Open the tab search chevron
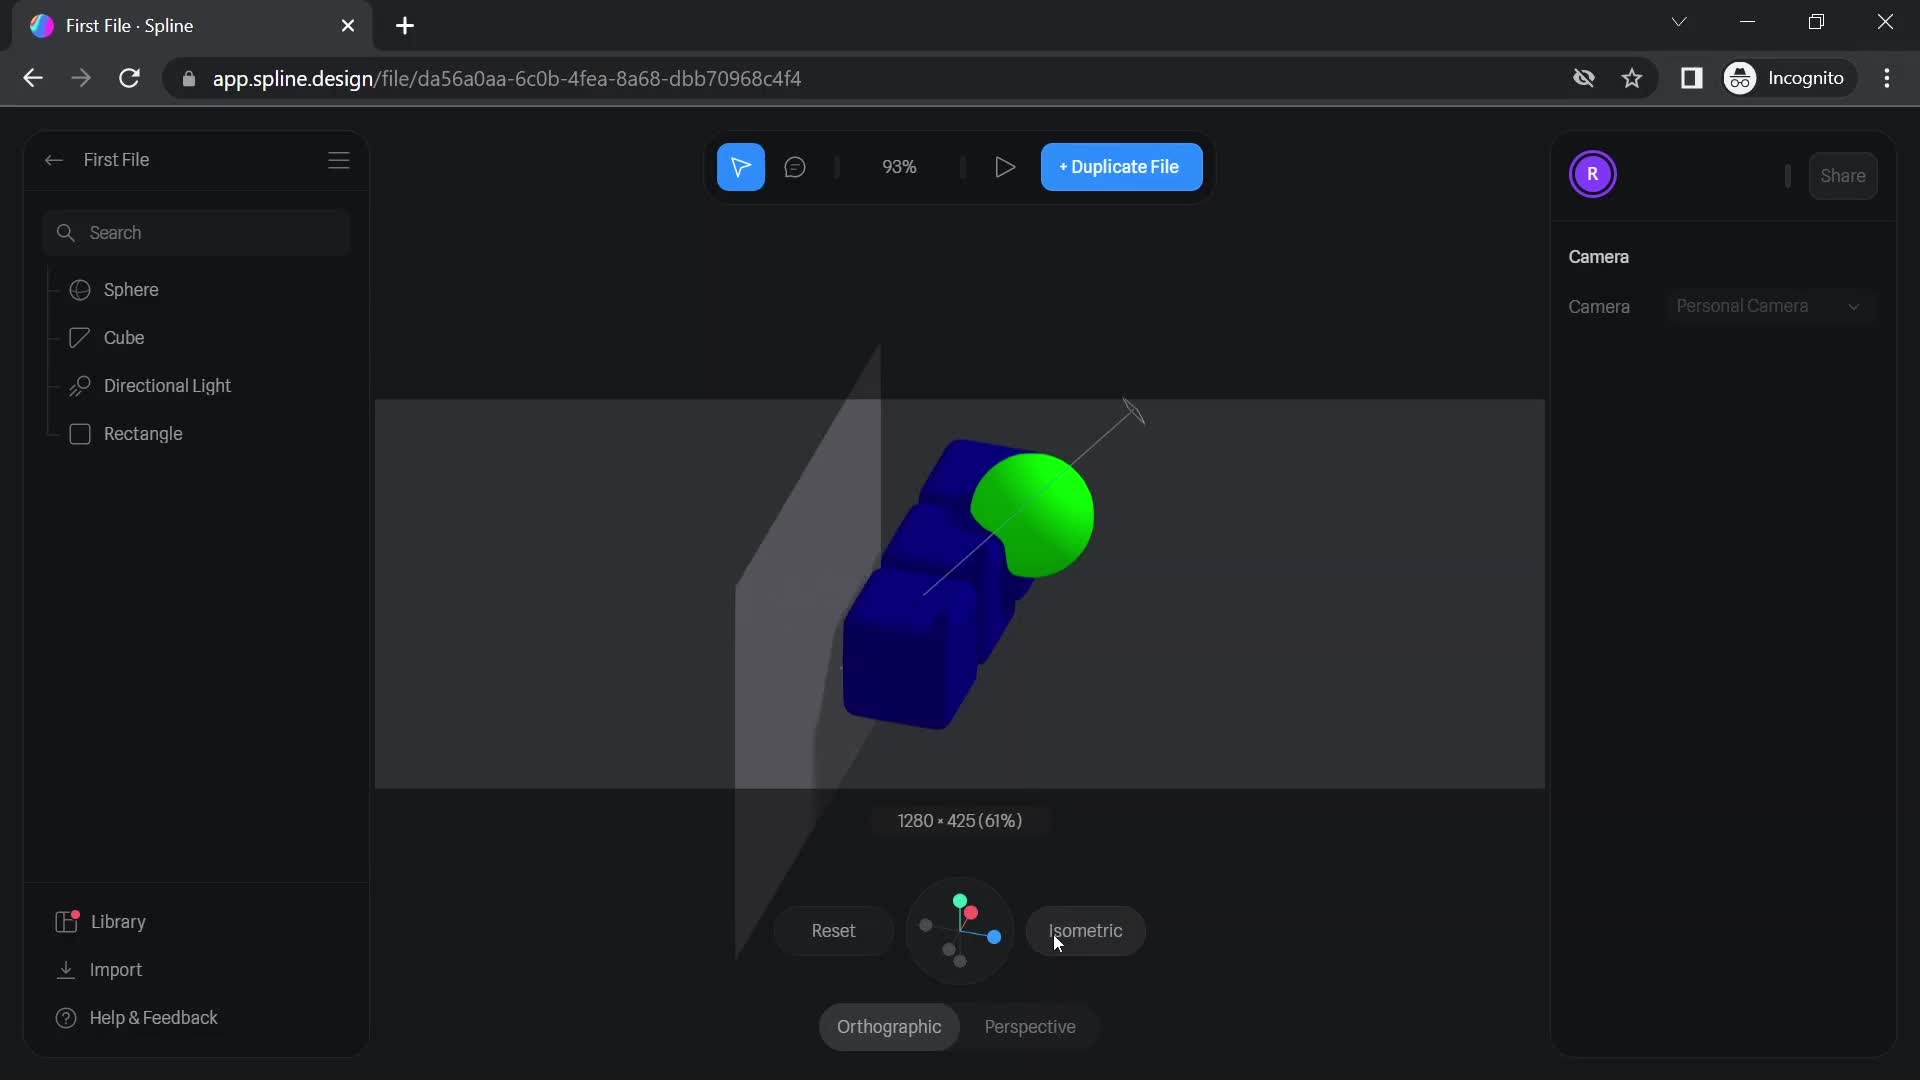 pos(1679,22)
